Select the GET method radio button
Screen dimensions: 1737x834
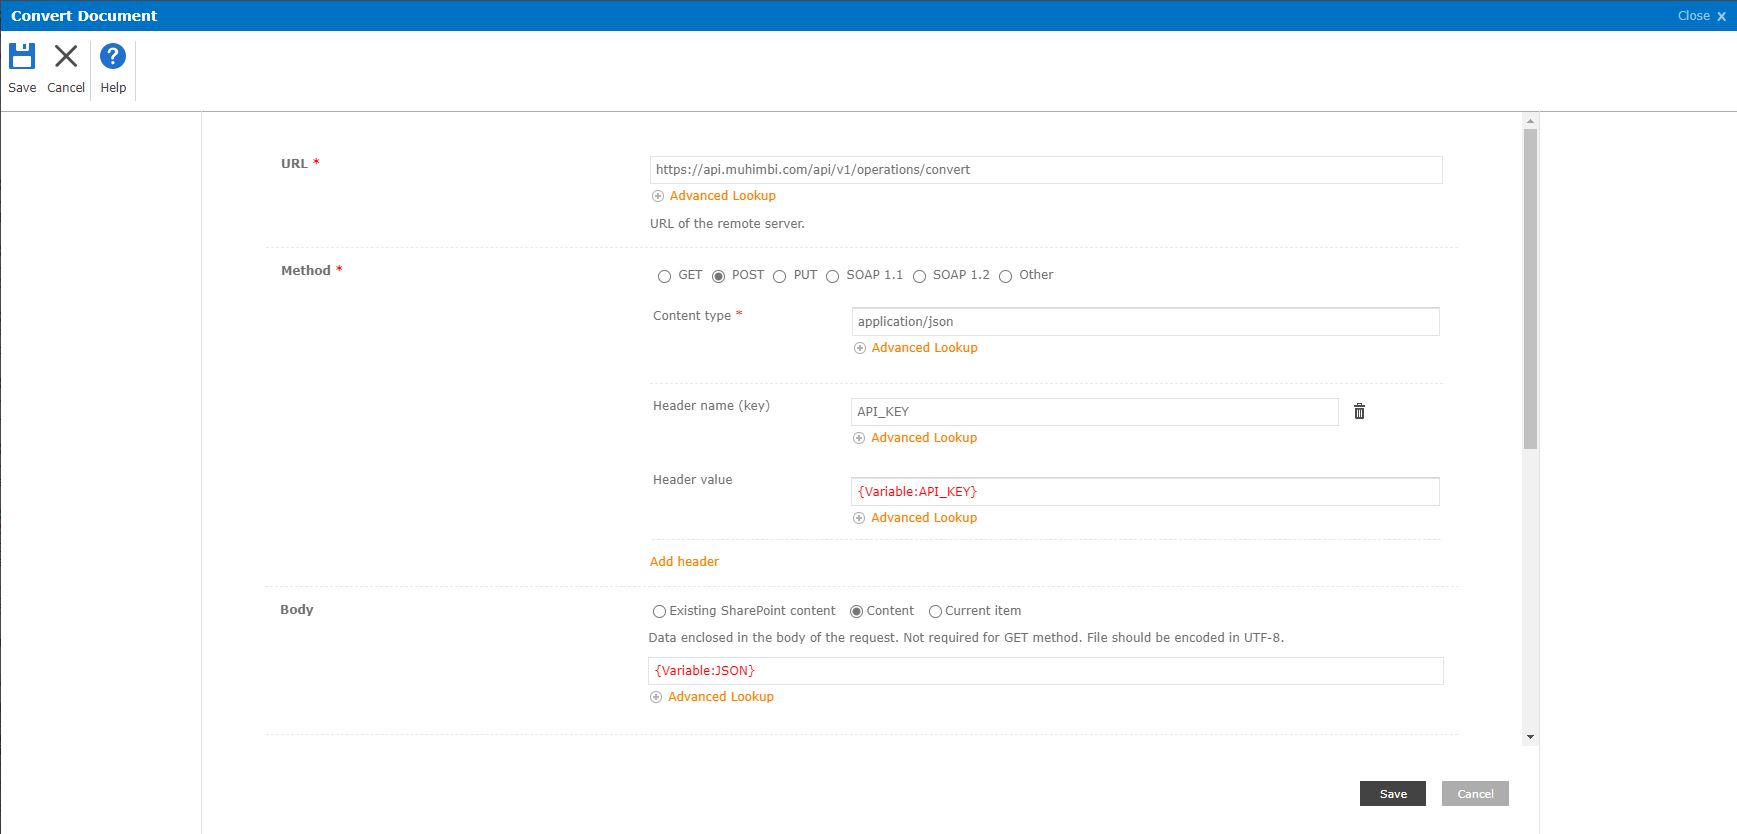664,276
